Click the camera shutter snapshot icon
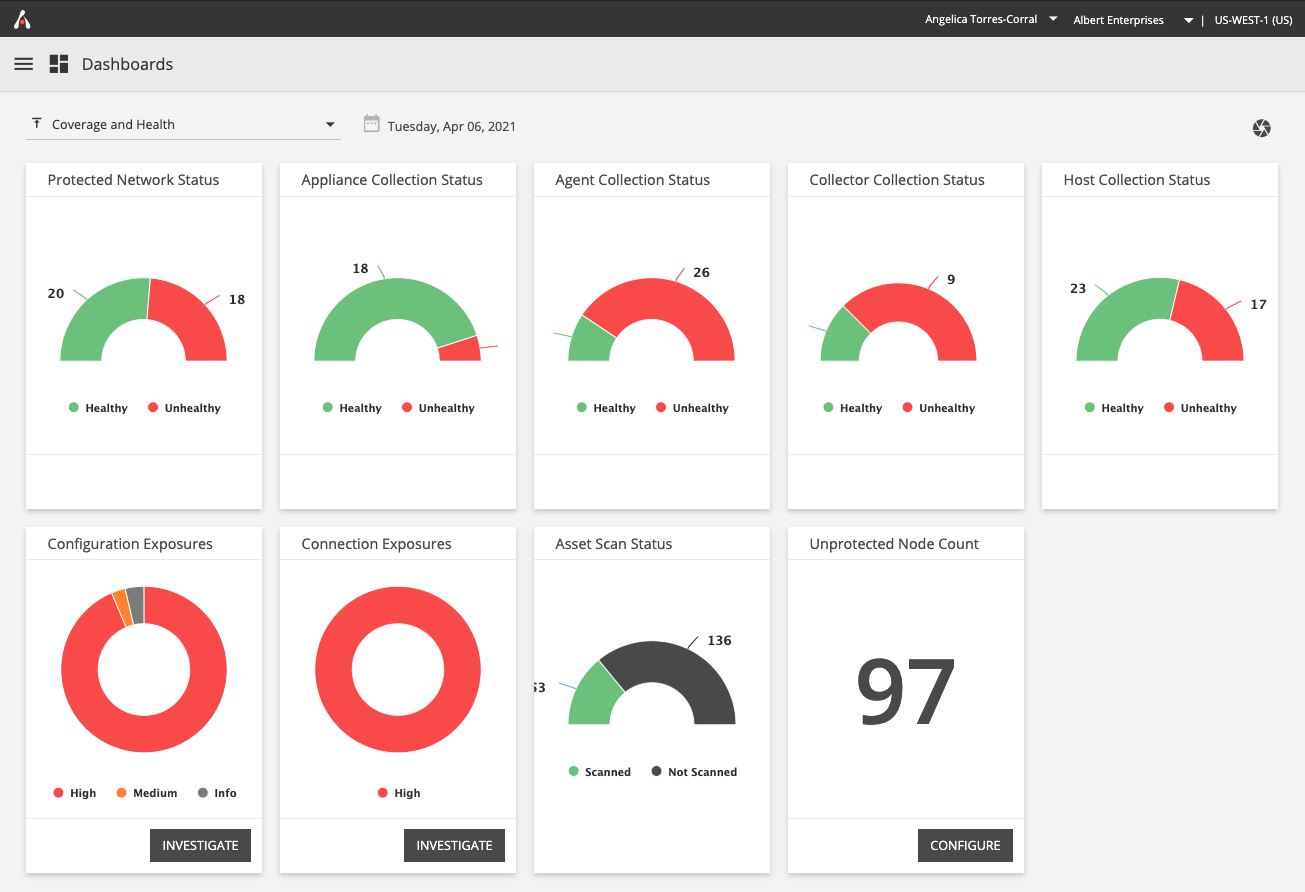Screen dimensions: 1305x892 tap(1261, 128)
